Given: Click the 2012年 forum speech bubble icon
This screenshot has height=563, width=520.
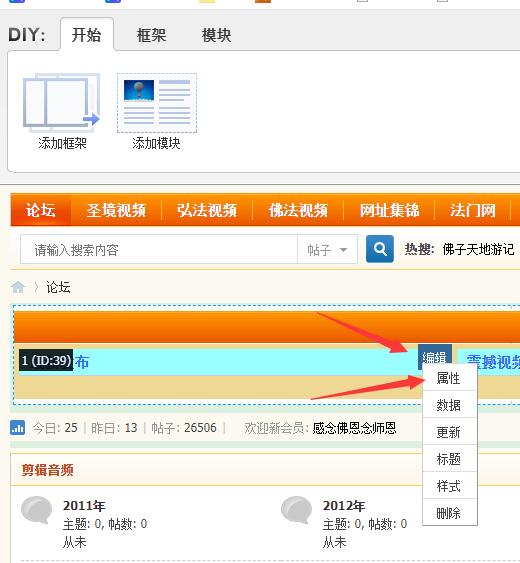Looking at the screenshot, I should tap(297, 510).
